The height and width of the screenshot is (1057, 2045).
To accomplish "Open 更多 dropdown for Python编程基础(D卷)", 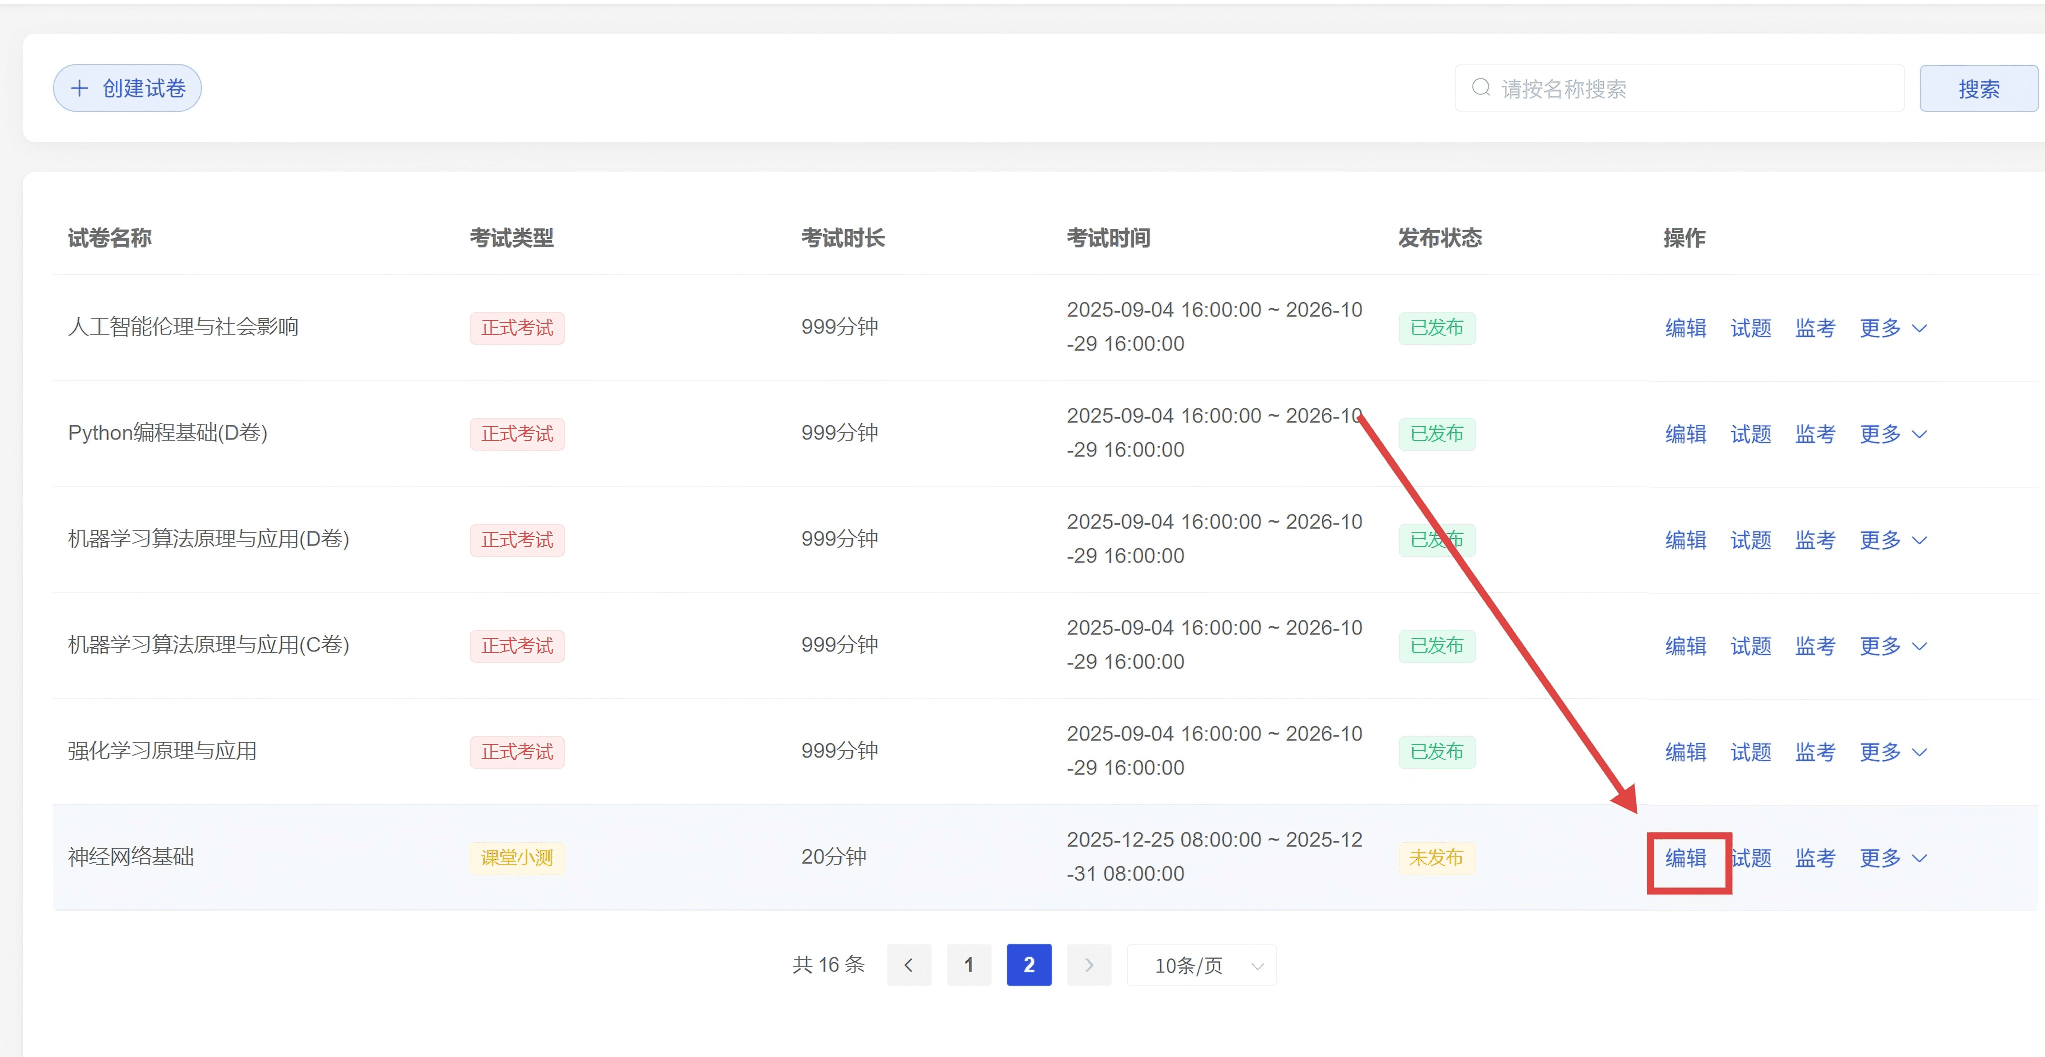I will coord(1892,434).
